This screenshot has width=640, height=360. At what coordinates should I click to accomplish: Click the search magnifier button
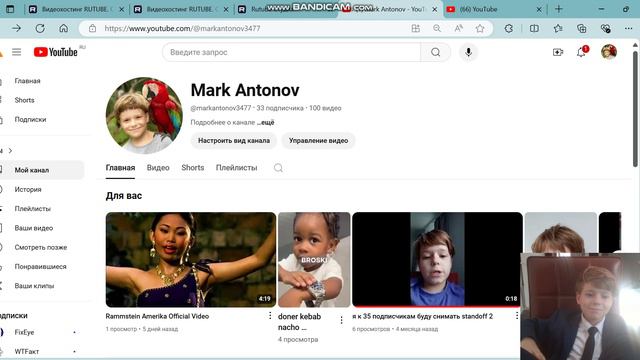(x=436, y=52)
